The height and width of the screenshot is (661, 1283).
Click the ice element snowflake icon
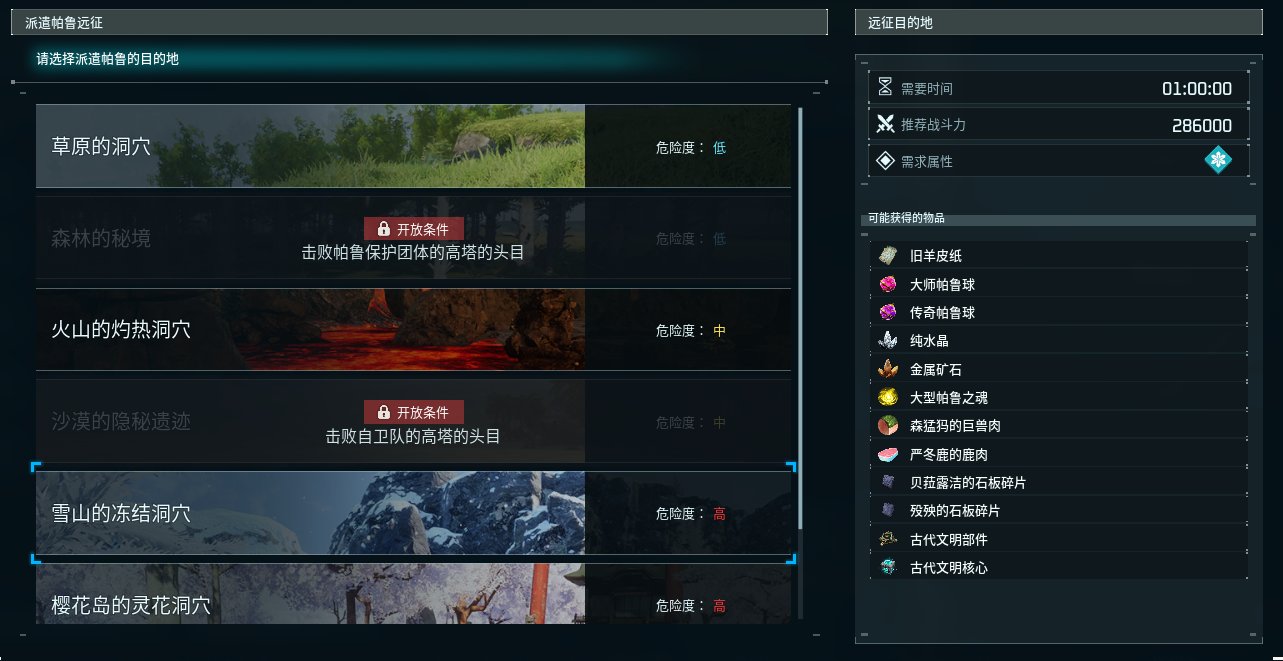1218,160
